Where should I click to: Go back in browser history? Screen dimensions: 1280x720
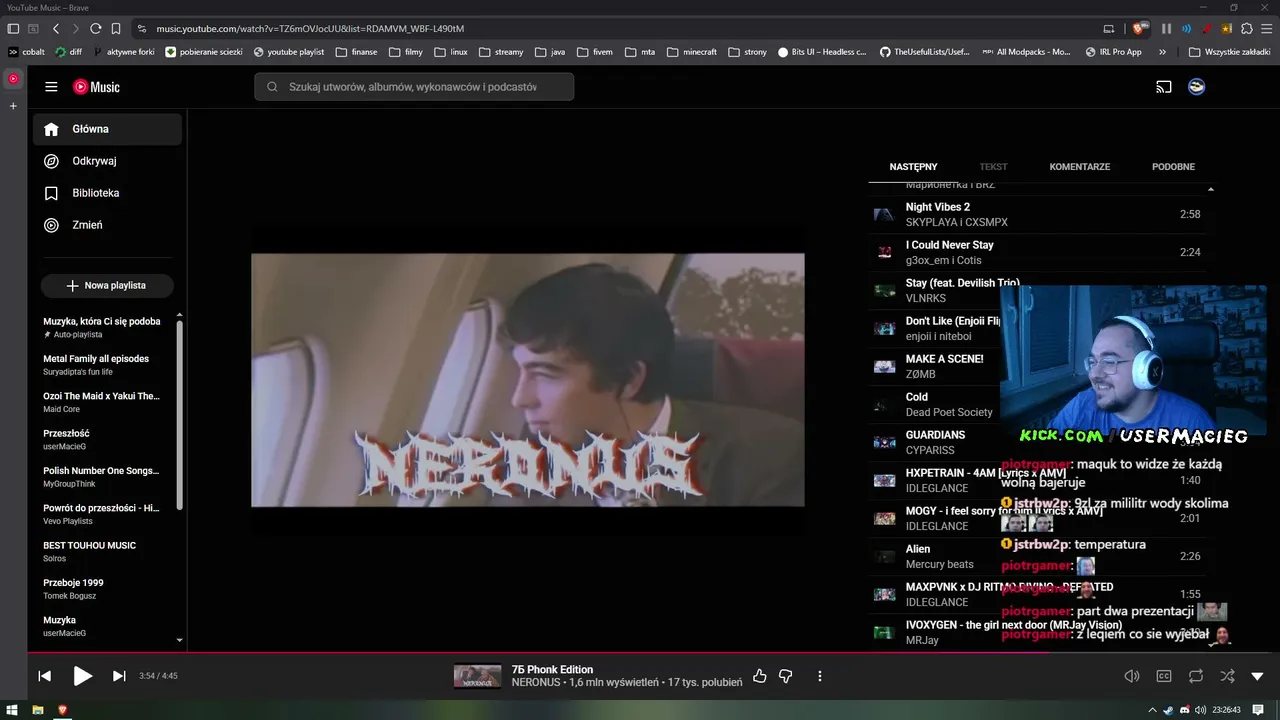(x=56, y=29)
